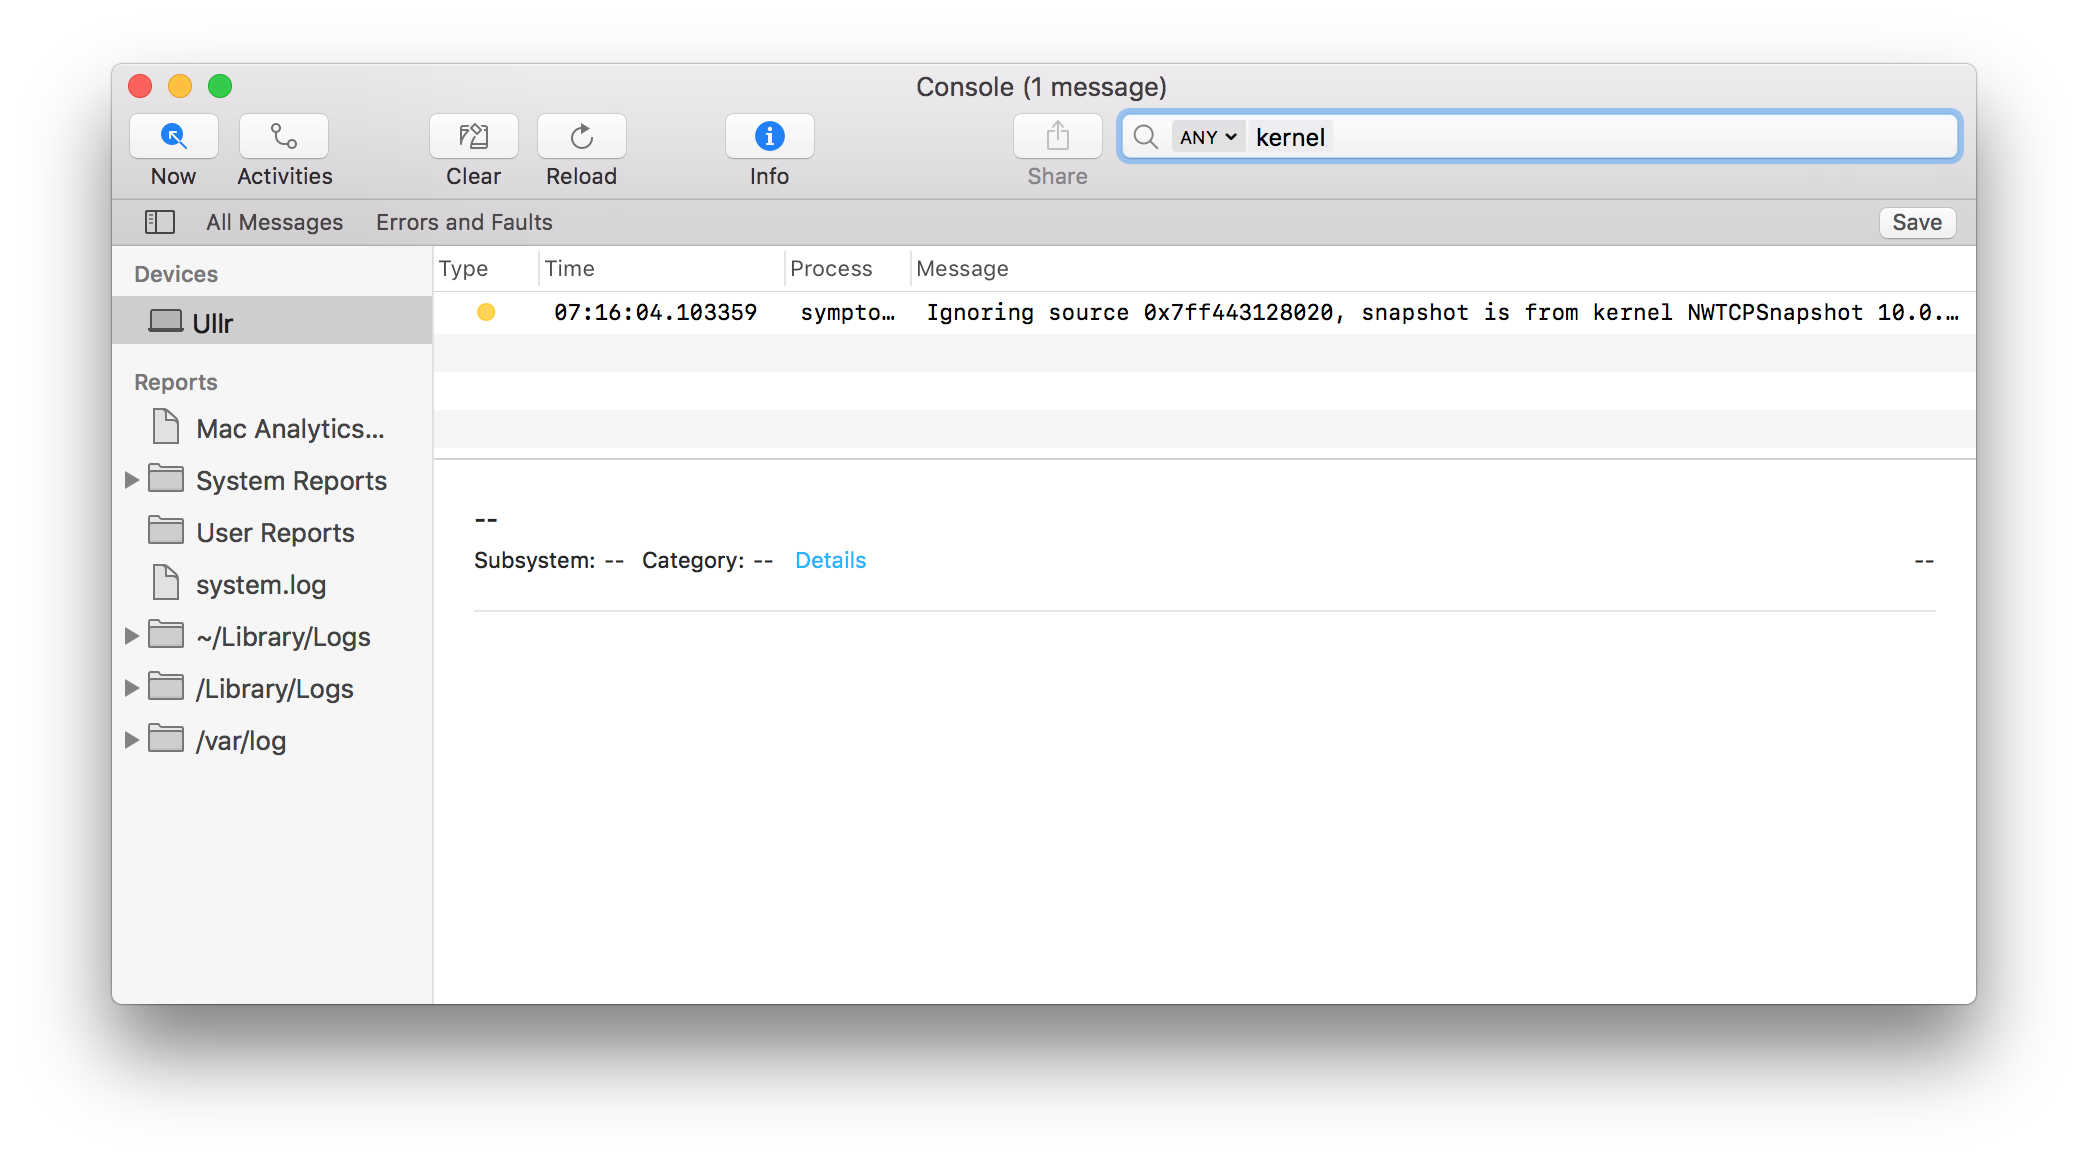
Task: Open the Mac Analytics report
Action: [289, 428]
